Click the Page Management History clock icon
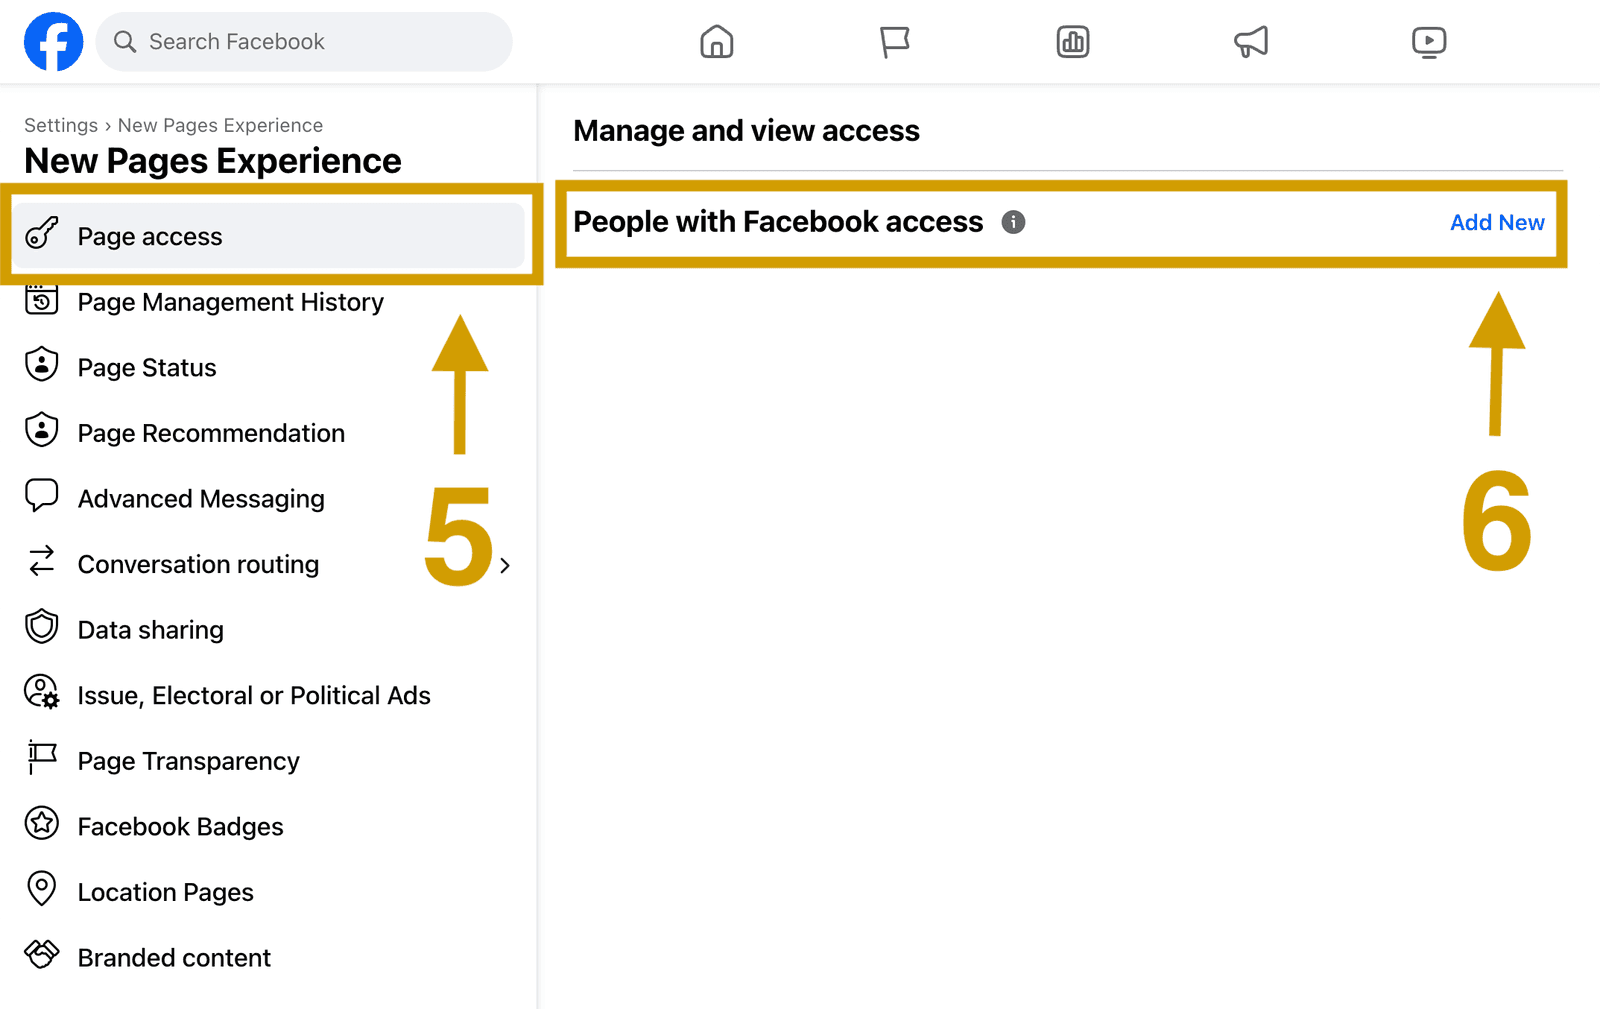Screen dimensions: 1600x1009 42,298
